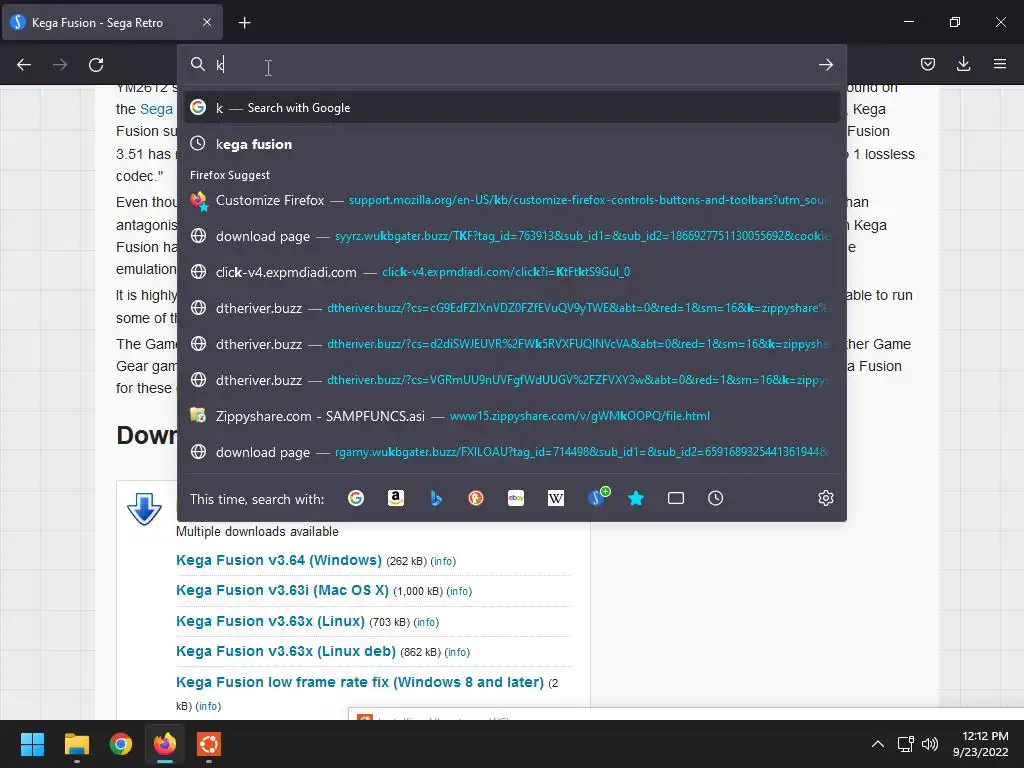Pick the syyrz.wukbgater.buzz download page suggestion
The width and height of the screenshot is (1024, 768).
[512, 236]
